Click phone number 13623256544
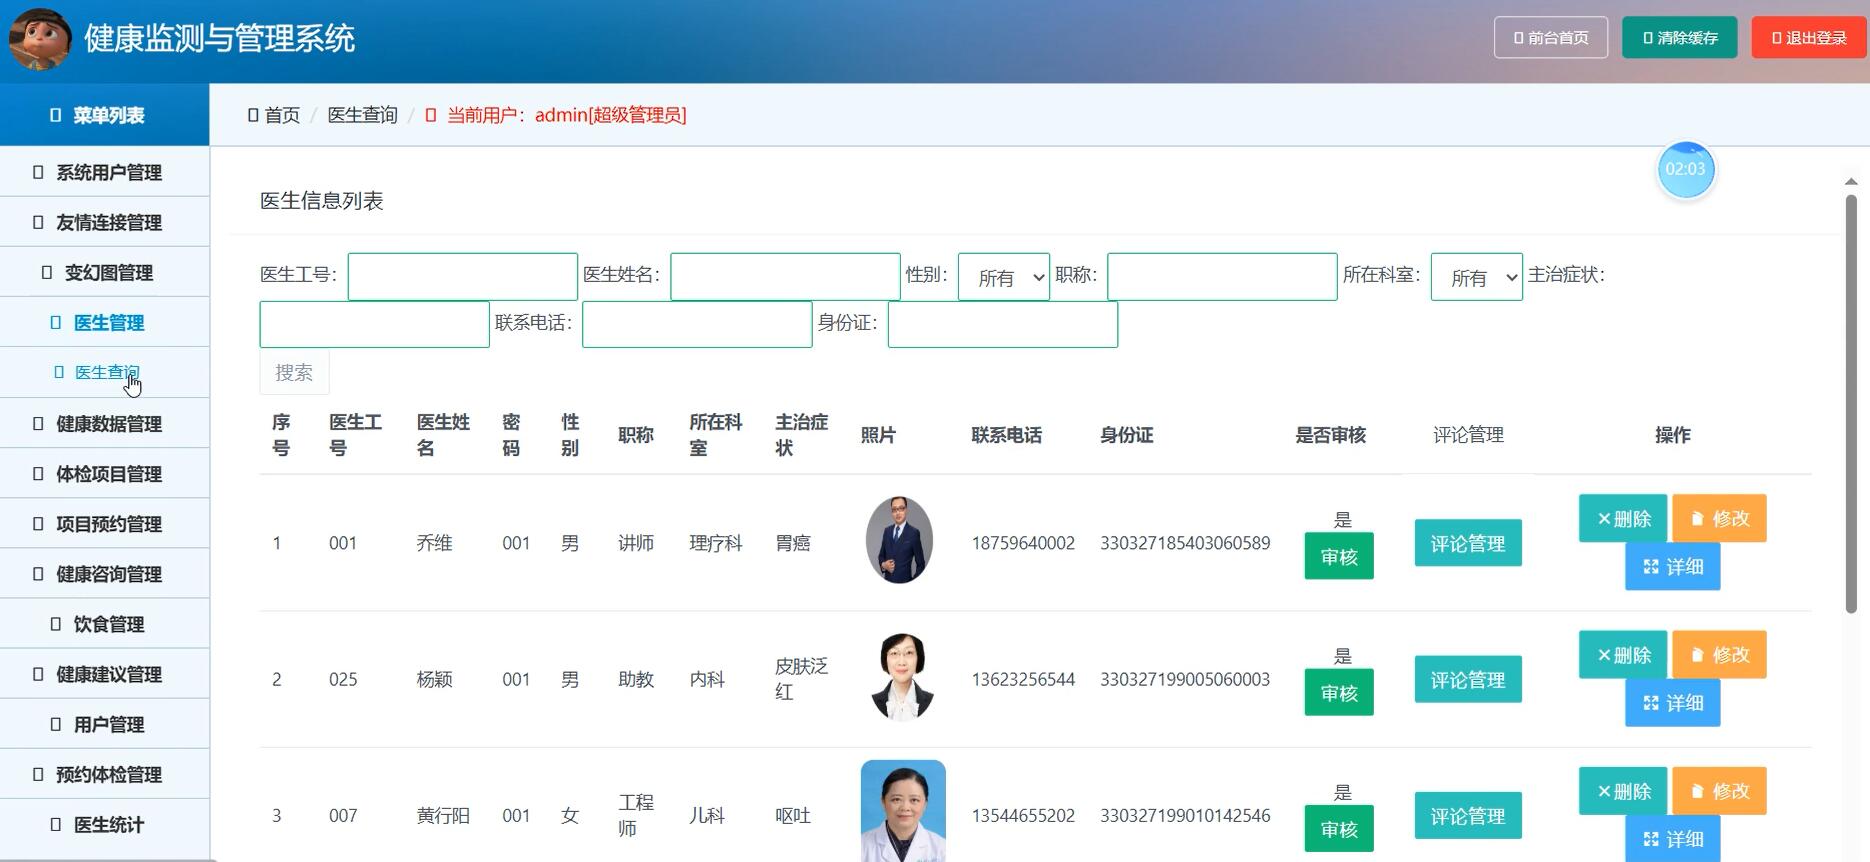This screenshot has height=862, width=1870. [x=1023, y=679]
